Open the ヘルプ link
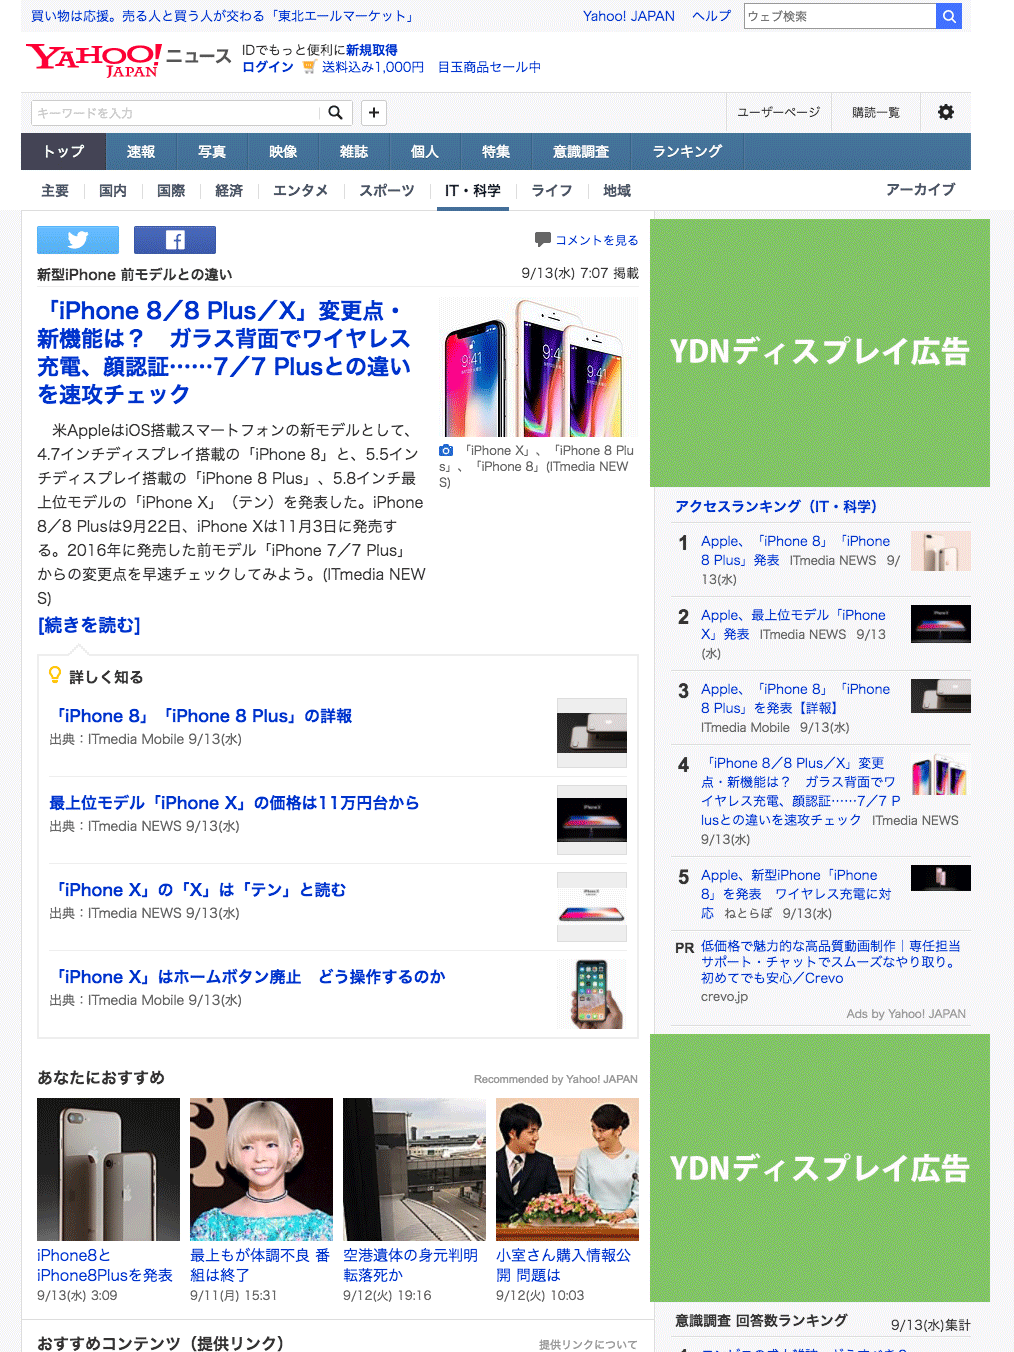Screen dimensions: 1014x1352 (712, 16)
